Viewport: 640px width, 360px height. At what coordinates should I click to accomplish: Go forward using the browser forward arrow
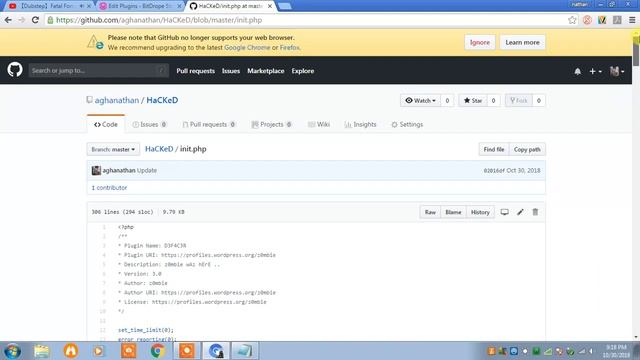click(x=21, y=20)
